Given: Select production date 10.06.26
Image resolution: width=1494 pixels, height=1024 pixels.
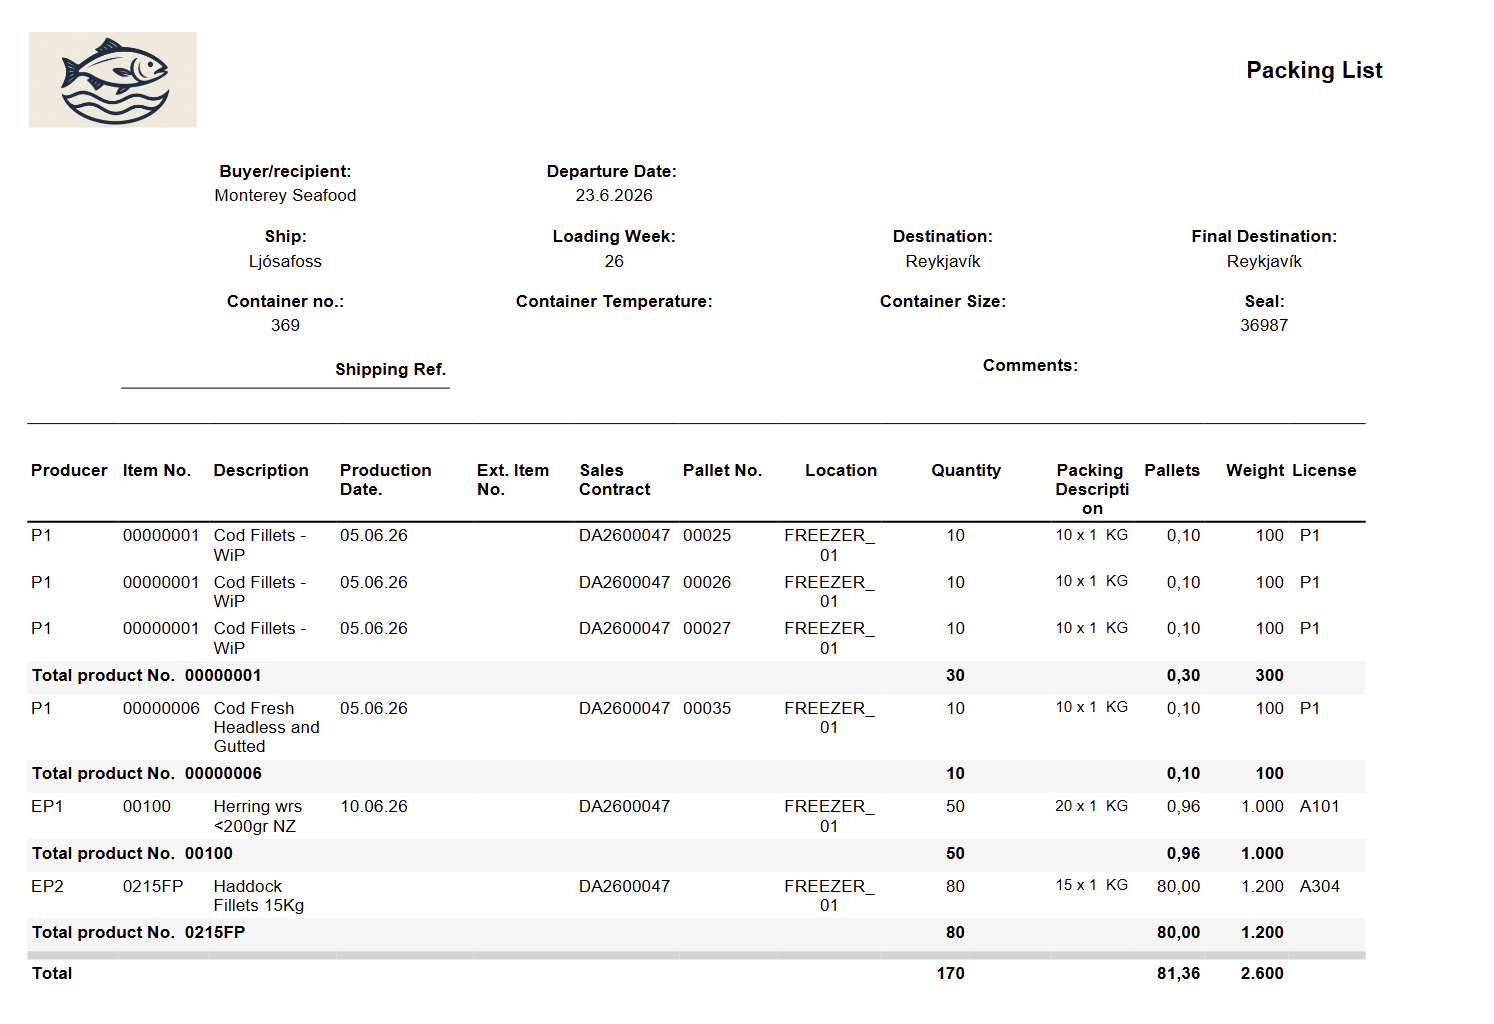Looking at the screenshot, I should (374, 806).
